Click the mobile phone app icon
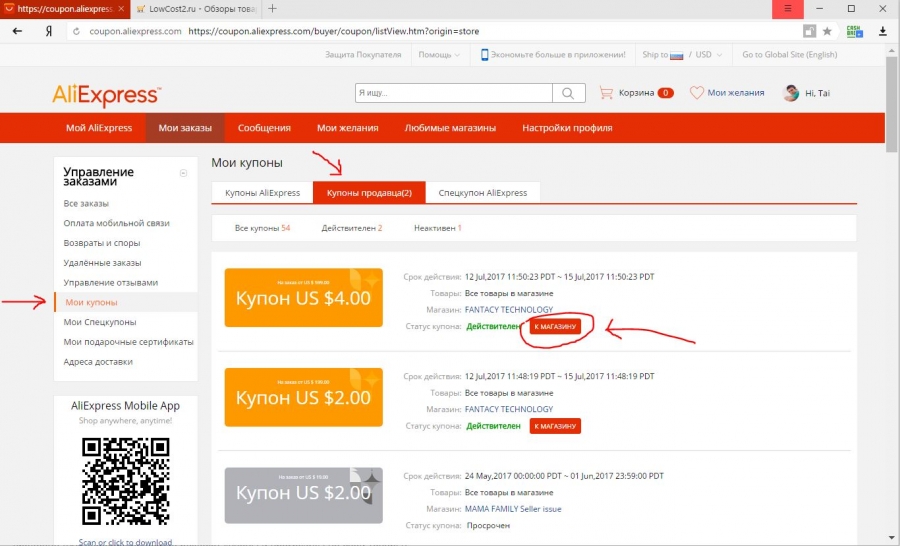The width and height of the screenshot is (900, 546). pos(484,55)
